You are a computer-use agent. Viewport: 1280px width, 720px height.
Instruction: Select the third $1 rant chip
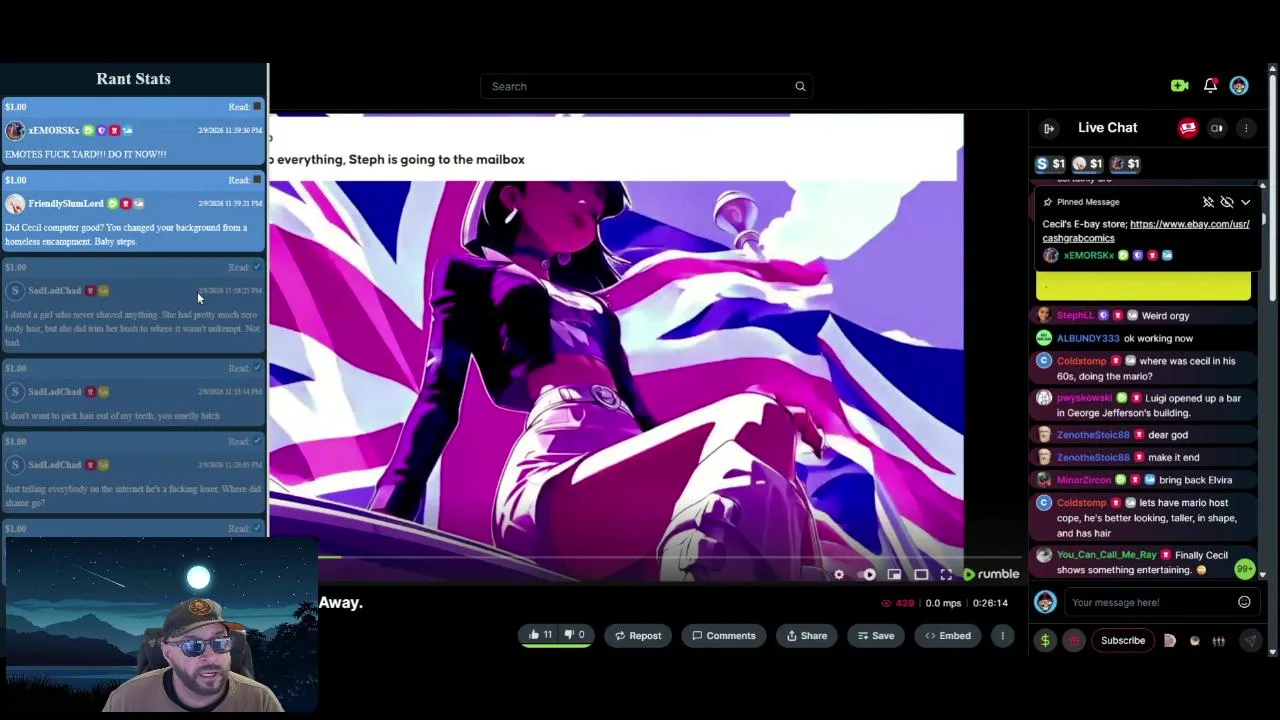pos(1125,164)
